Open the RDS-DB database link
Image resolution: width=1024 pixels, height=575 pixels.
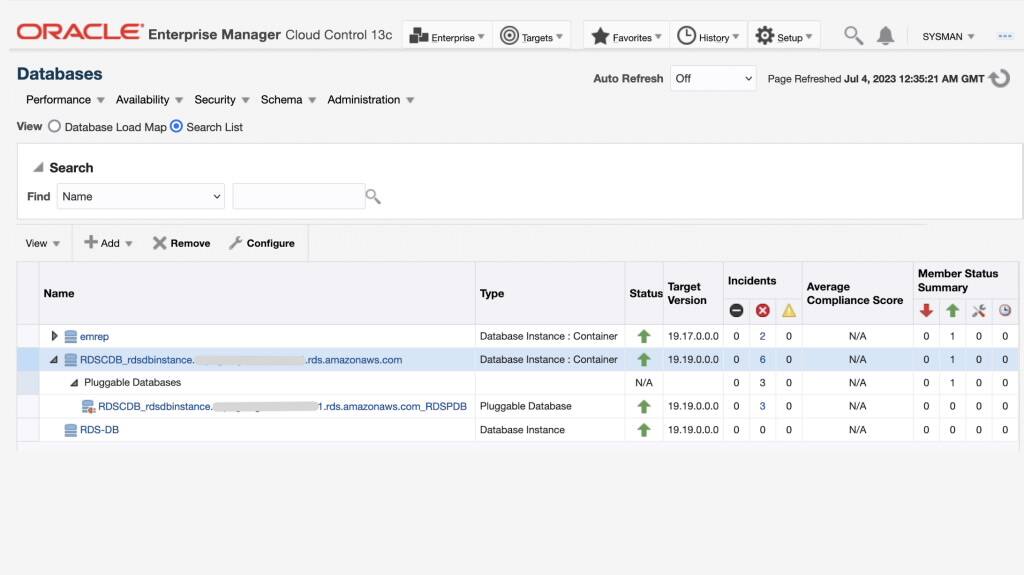point(99,430)
